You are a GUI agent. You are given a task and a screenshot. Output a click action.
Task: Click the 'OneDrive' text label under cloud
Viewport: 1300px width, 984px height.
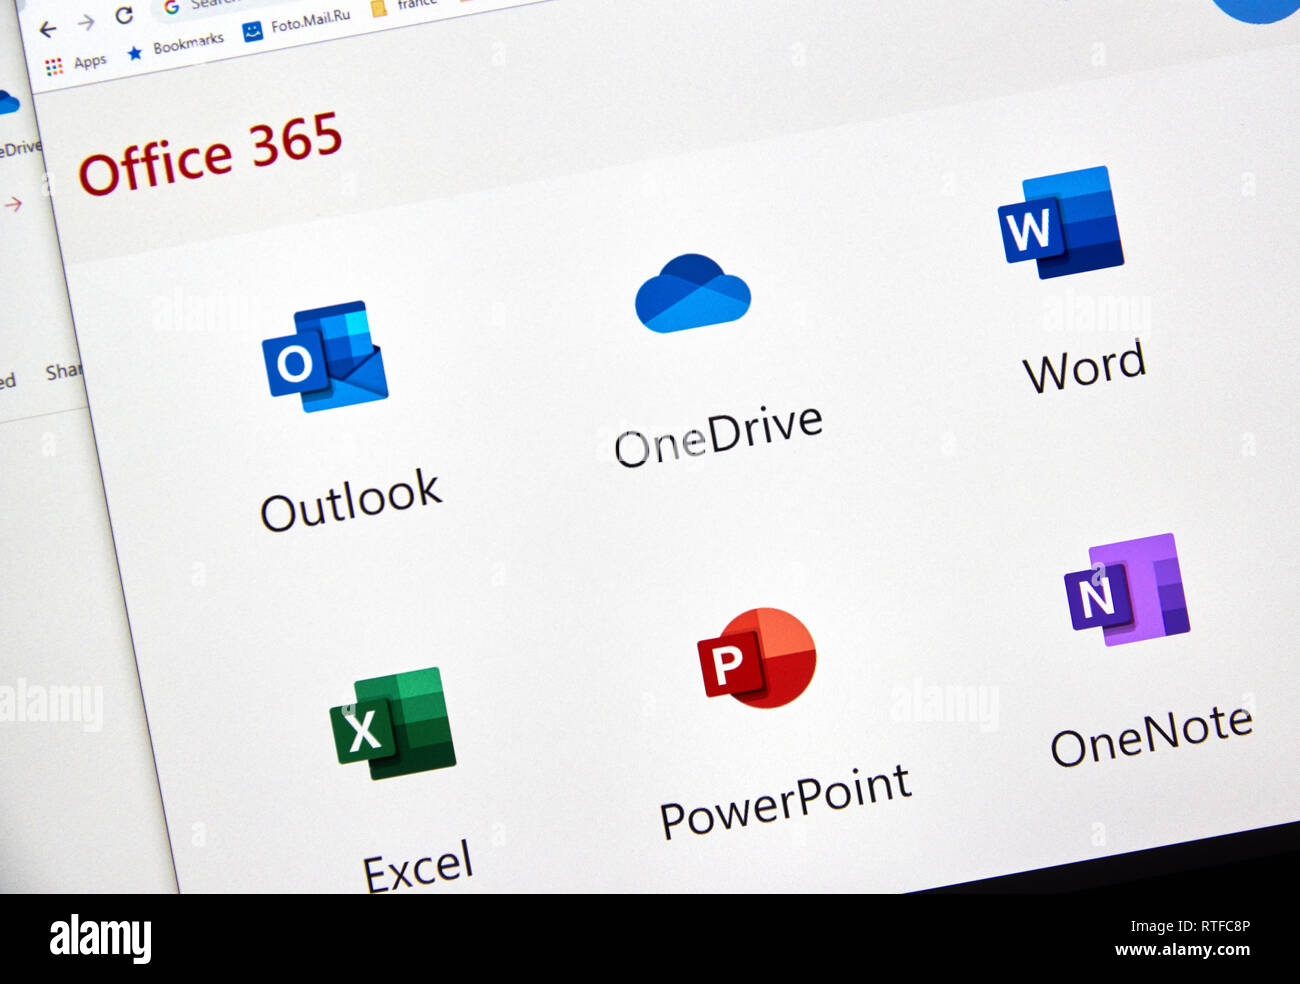click(x=719, y=436)
